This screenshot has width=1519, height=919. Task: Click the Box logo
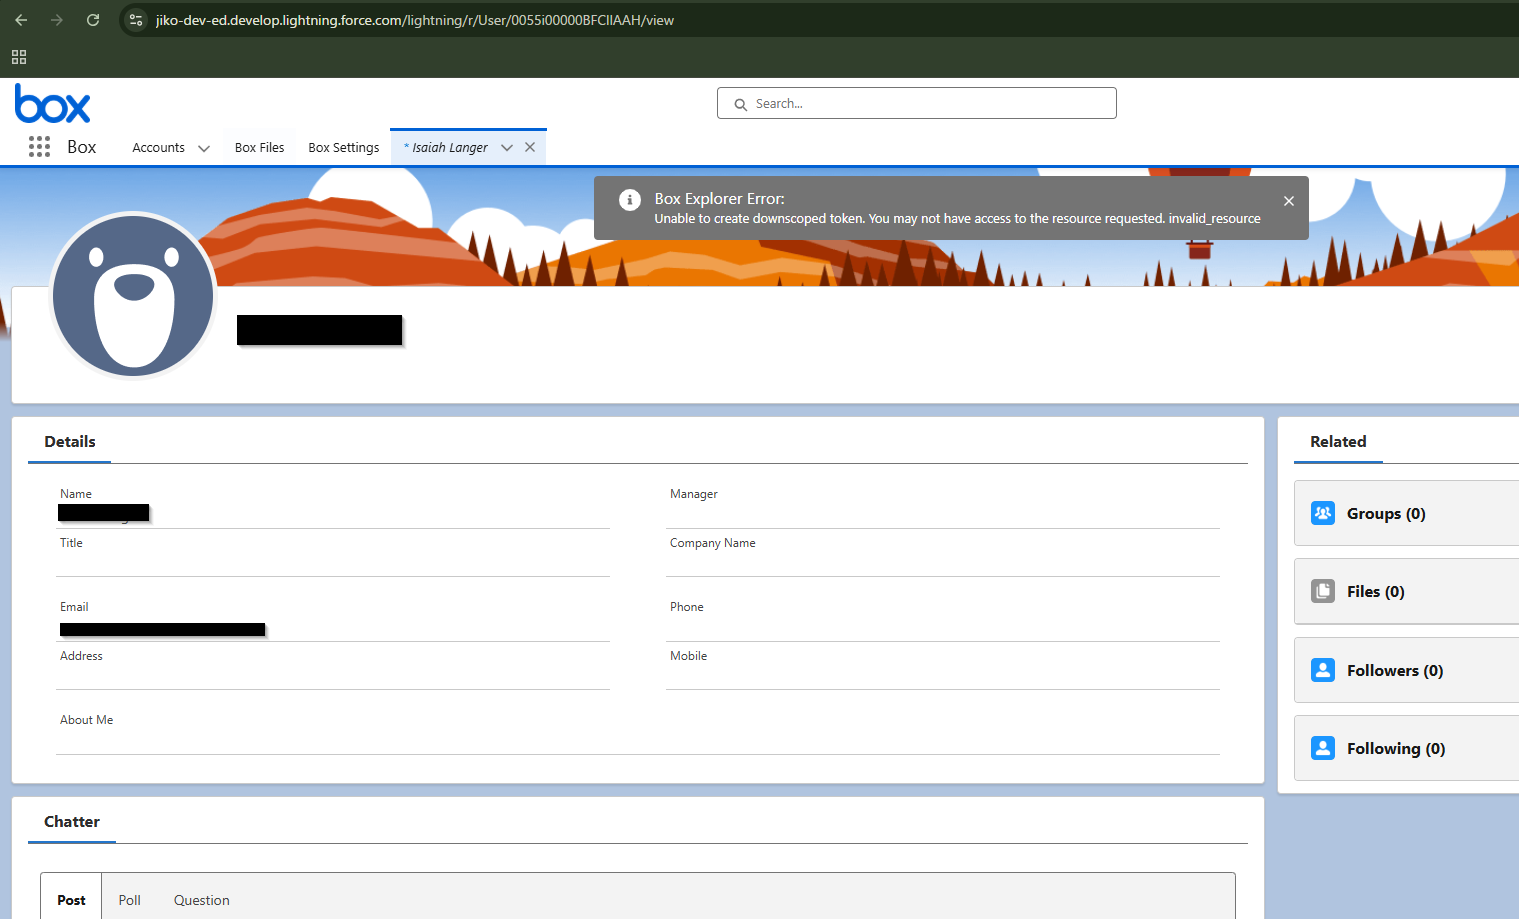[x=53, y=104]
